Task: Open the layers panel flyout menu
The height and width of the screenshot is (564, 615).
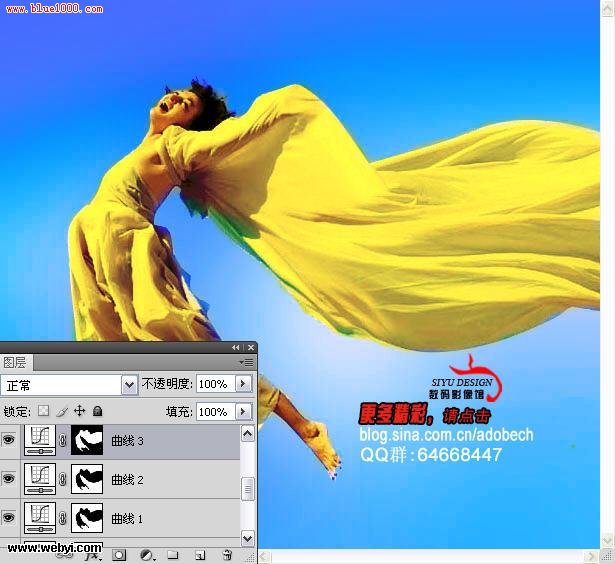Action: click(x=246, y=362)
